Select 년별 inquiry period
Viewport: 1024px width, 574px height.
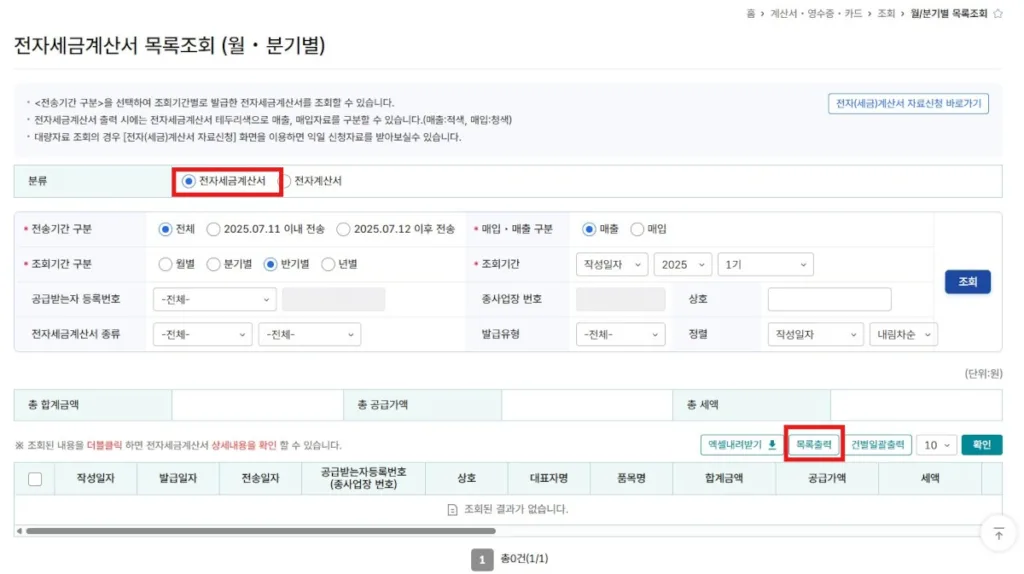point(328,264)
